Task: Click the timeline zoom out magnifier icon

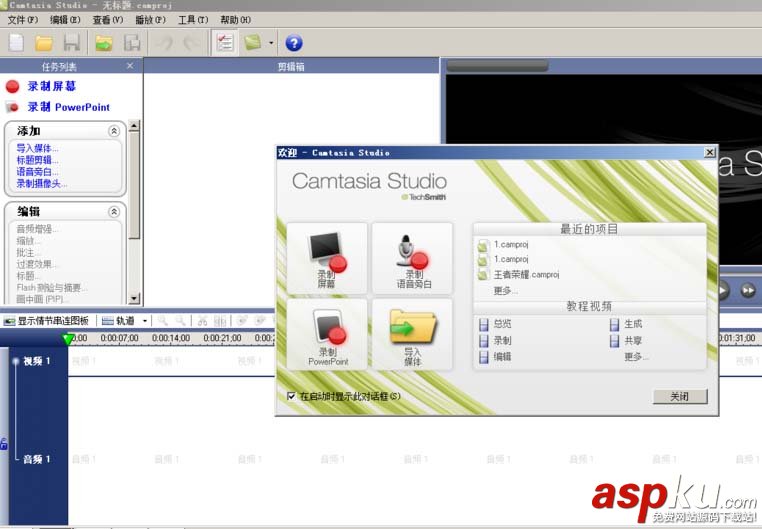Action: [180, 321]
